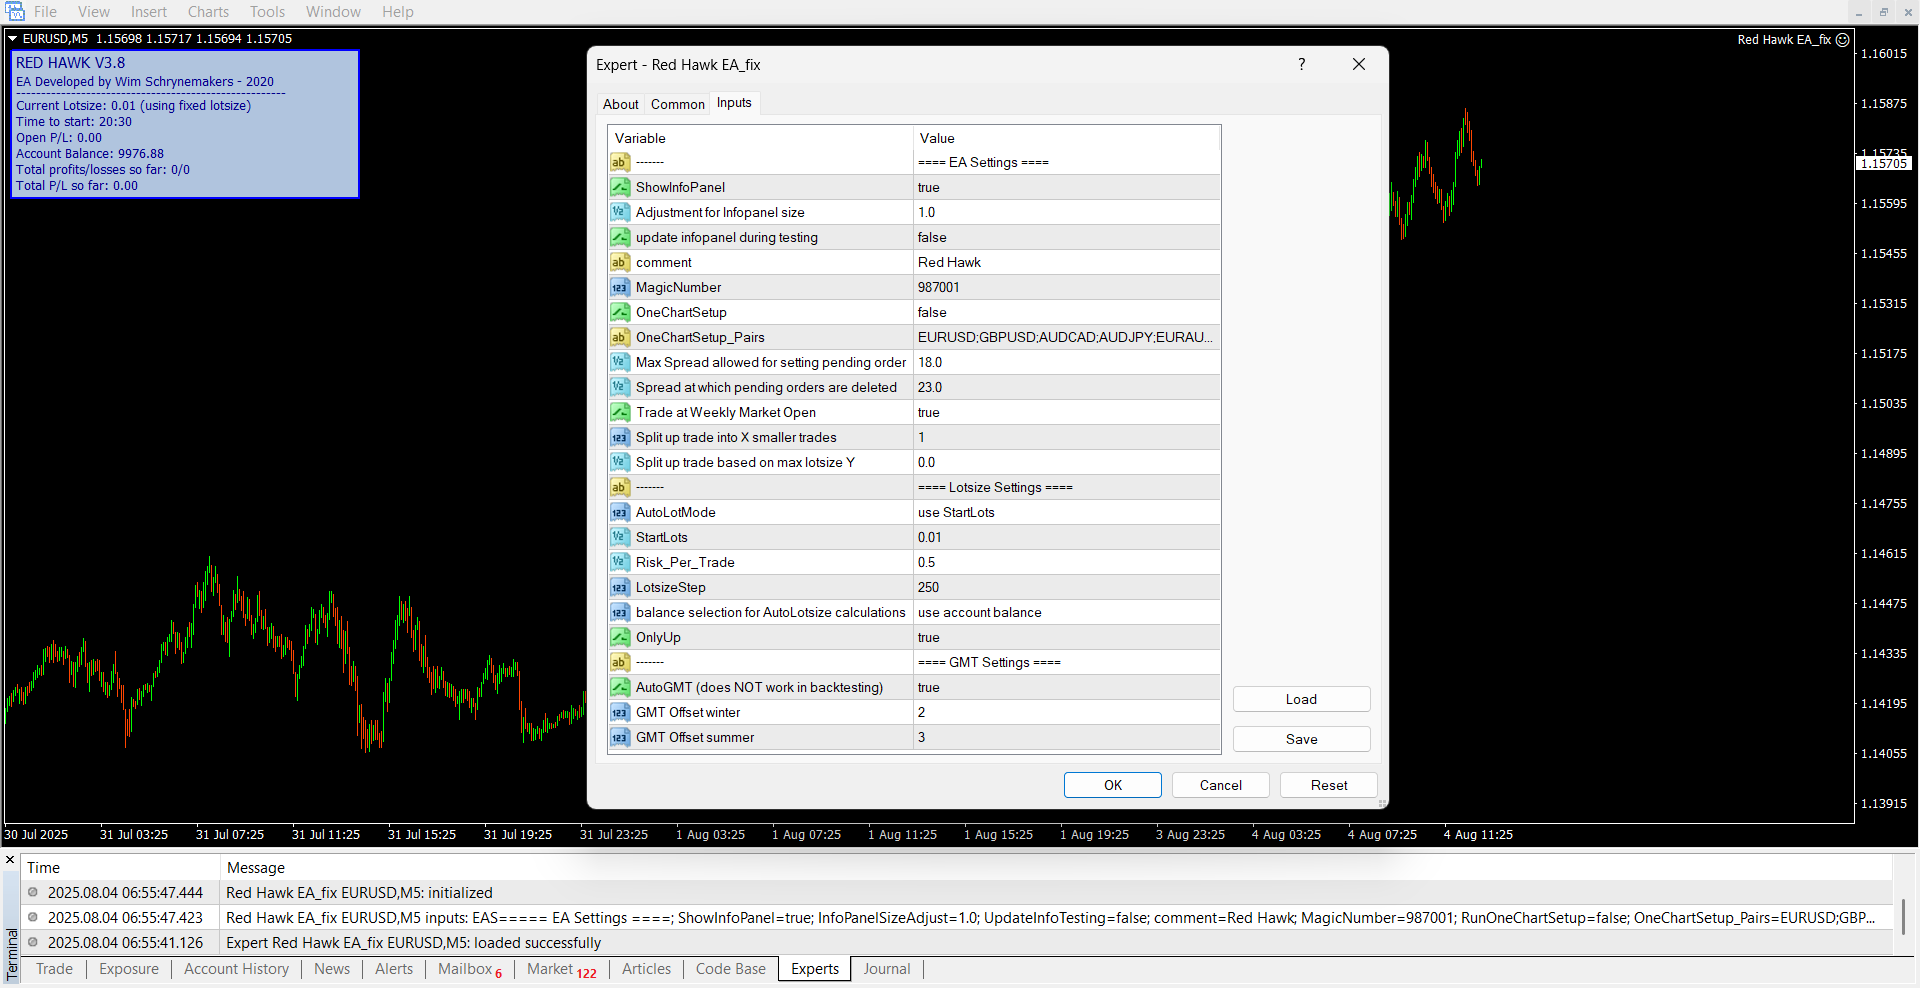Screen dimensions: 1920x988
Task: Open the Charts menu
Action: (208, 12)
